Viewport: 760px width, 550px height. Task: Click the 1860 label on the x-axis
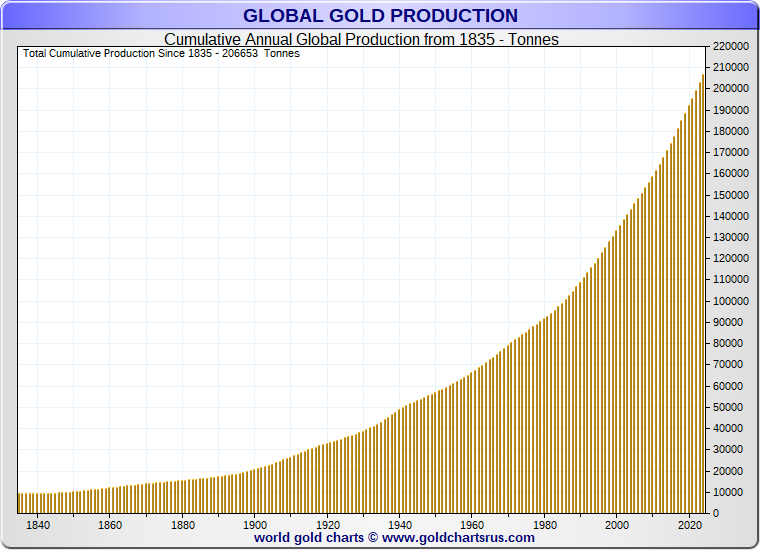(110, 524)
